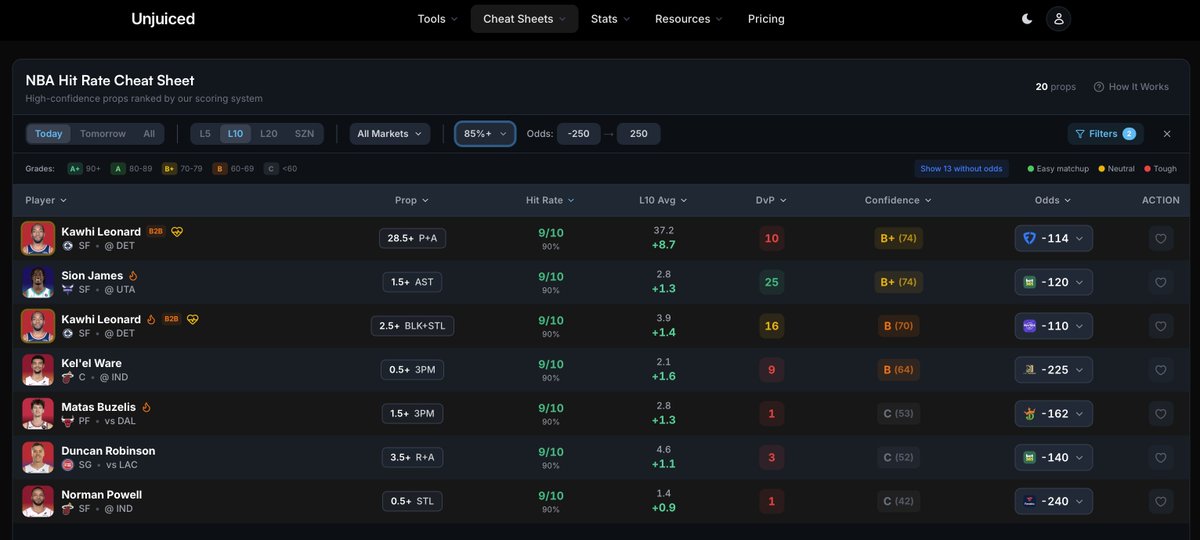Image resolution: width=1200 pixels, height=540 pixels.
Task: Select the Today date filter
Action: click(49, 134)
